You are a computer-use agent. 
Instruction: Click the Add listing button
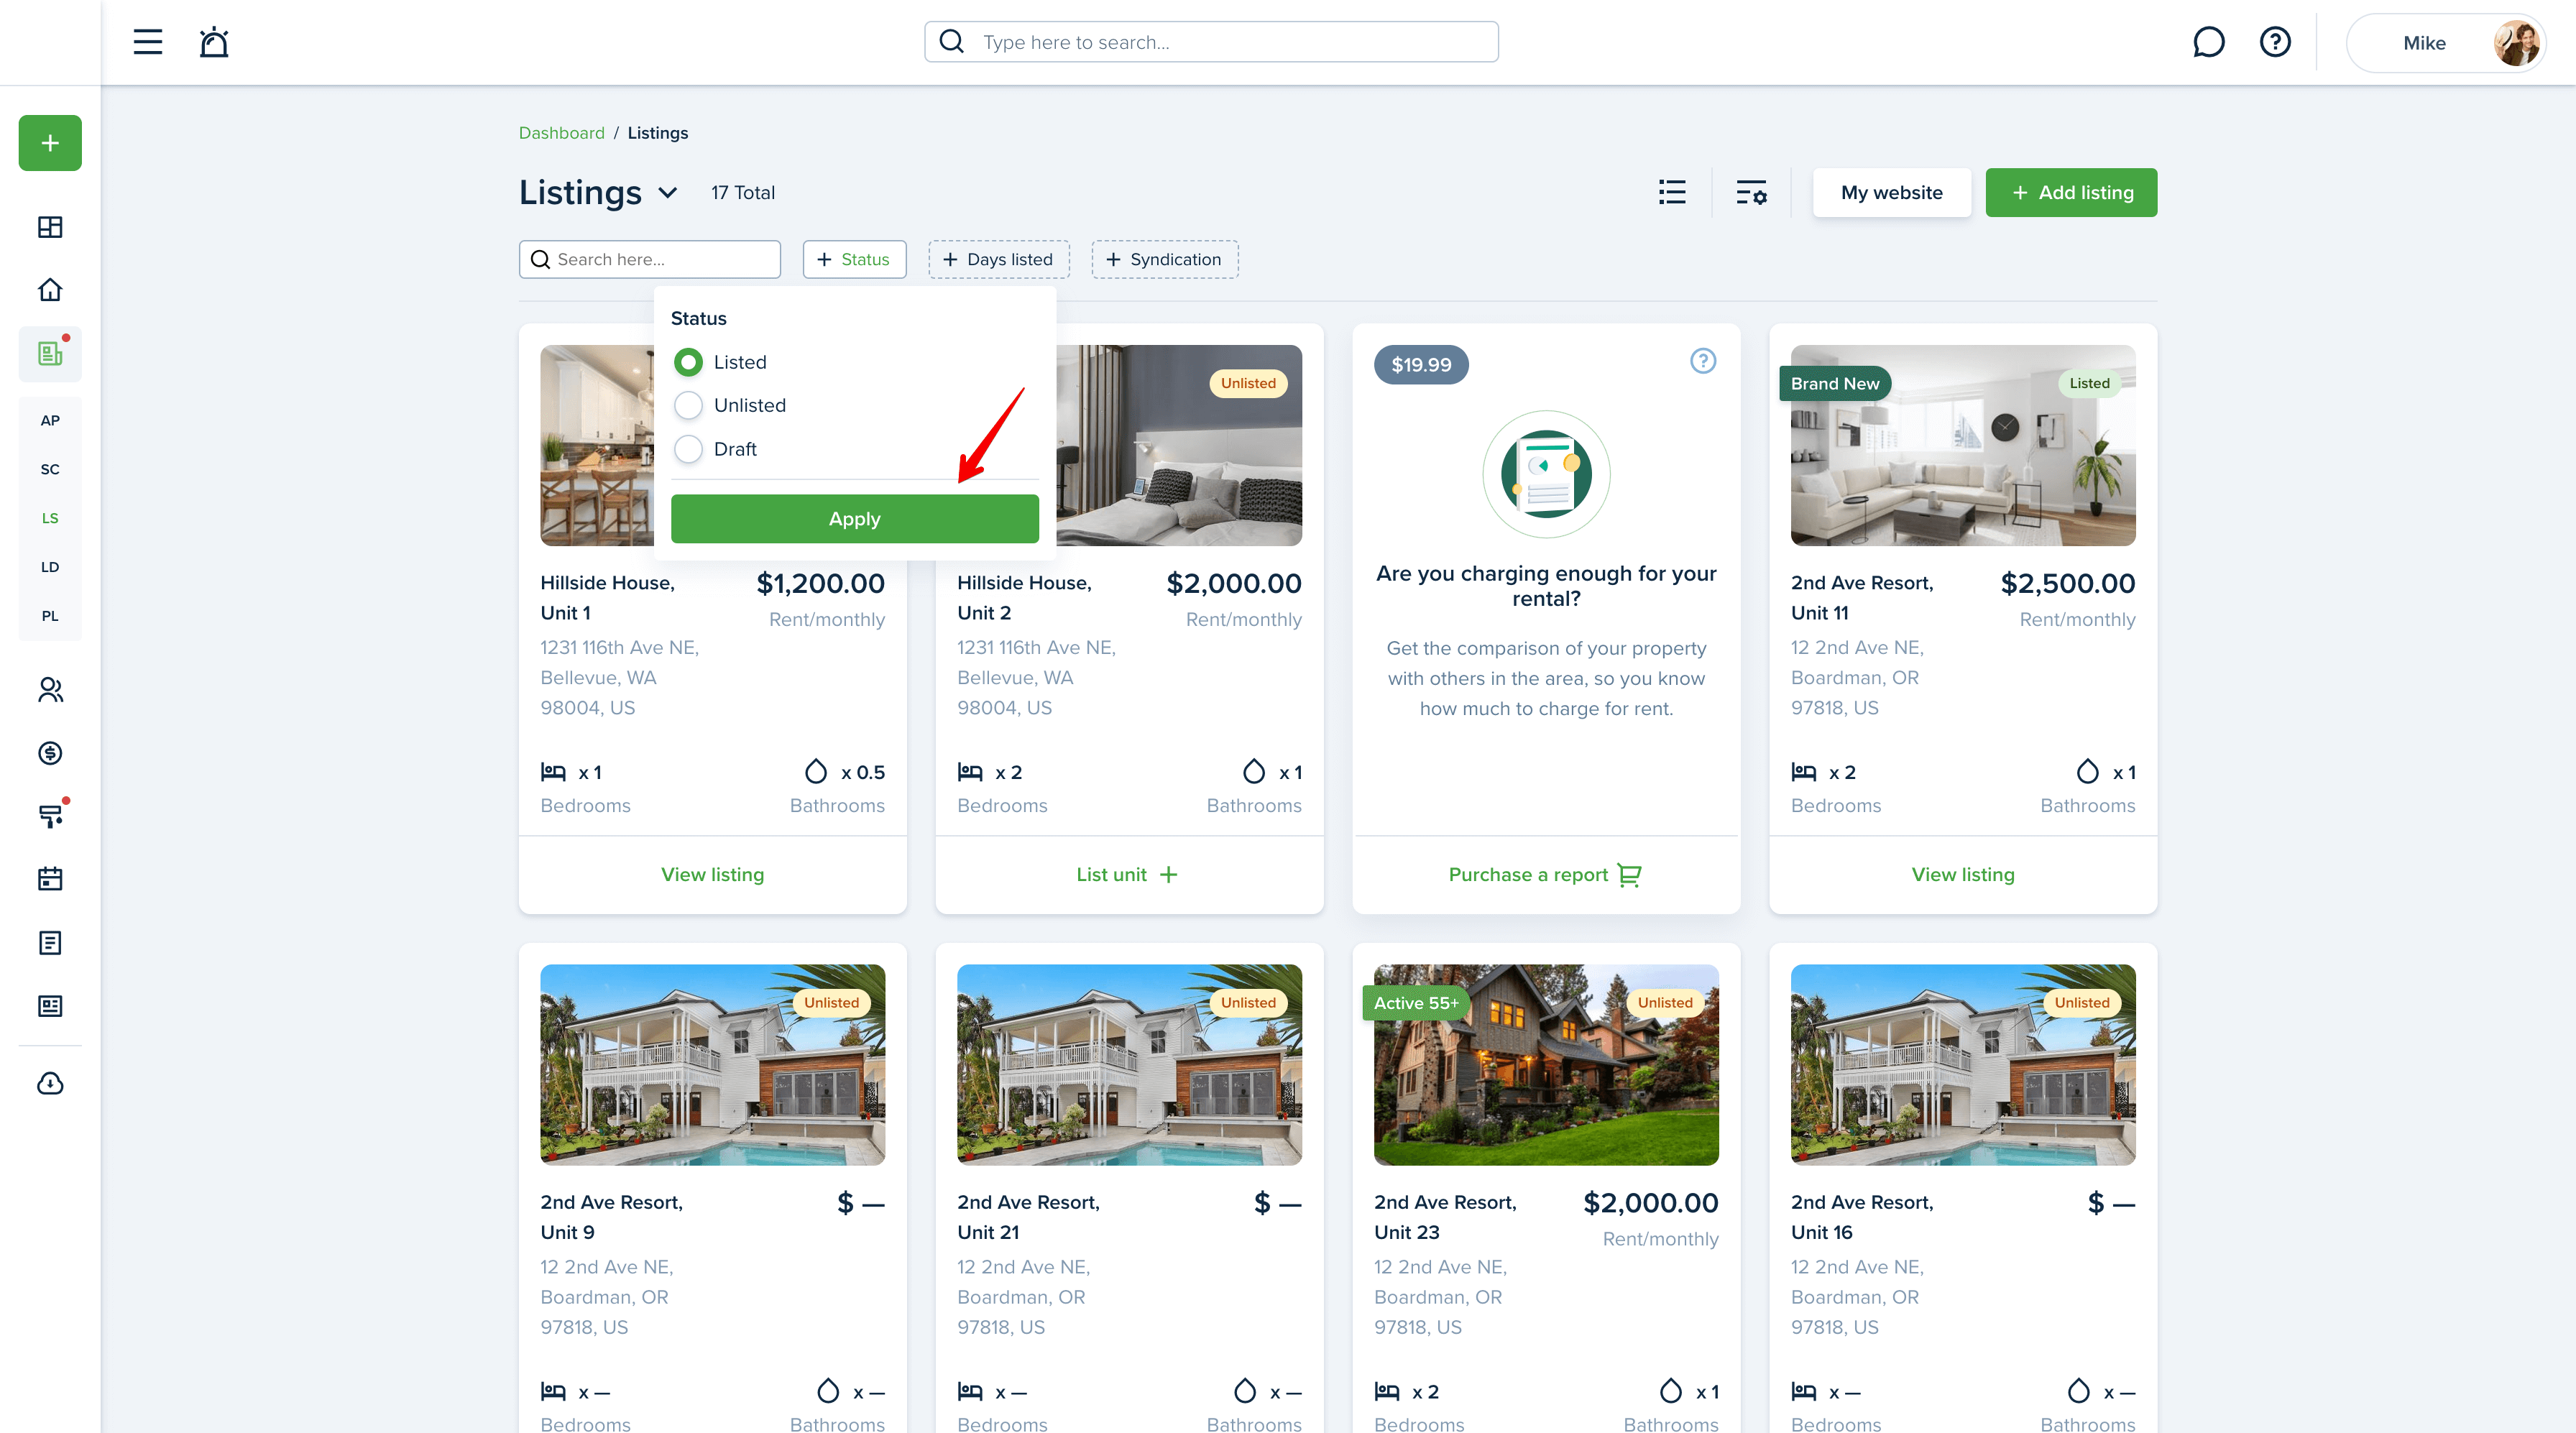2071,193
